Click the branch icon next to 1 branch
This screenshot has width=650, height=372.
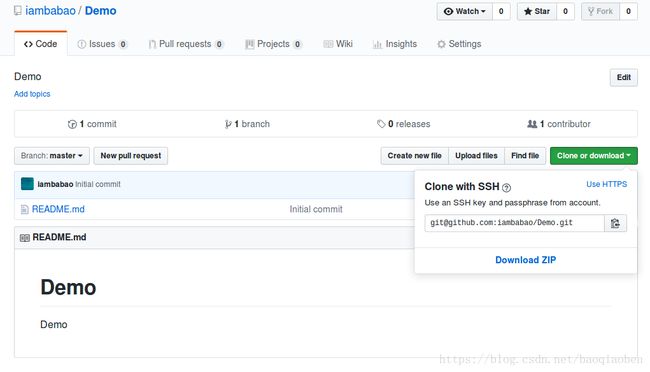(228, 124)
